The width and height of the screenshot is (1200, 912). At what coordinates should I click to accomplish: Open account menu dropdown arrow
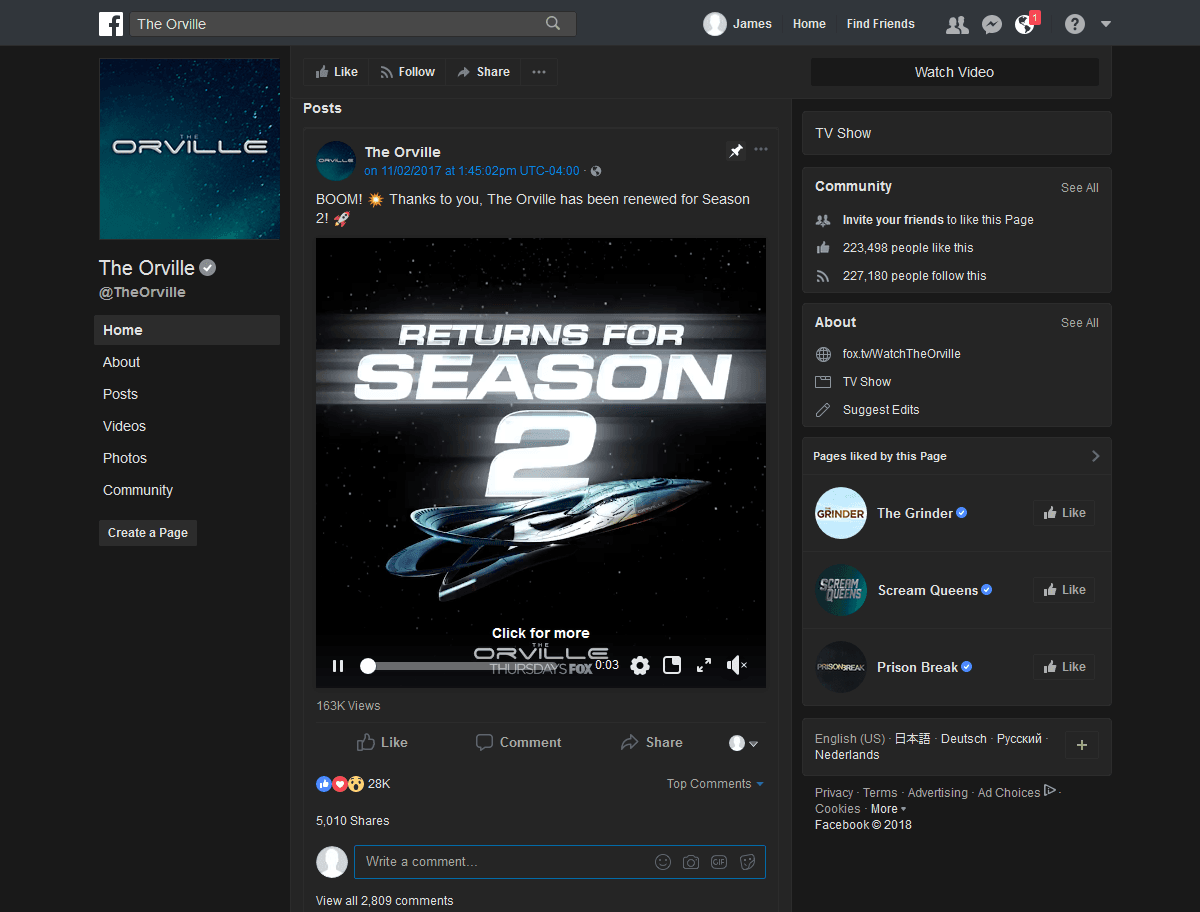point(1106,24)
